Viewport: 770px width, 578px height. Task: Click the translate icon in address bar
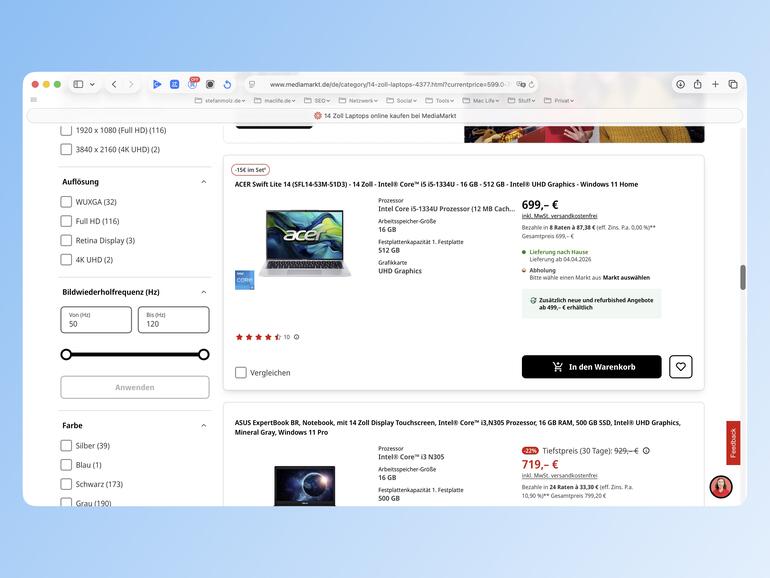[x=520, y=84]
